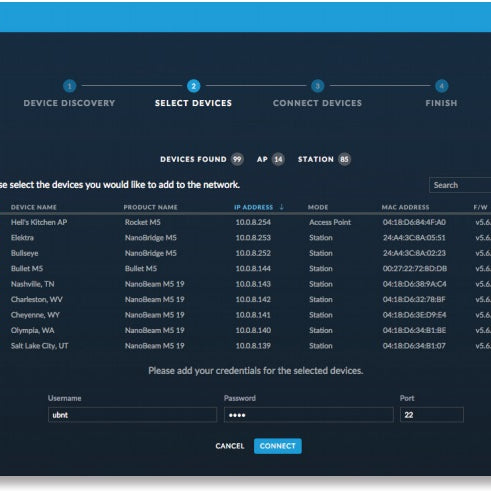Click the Search devices field
This screenshot has width=491, height=491.
tap(460, 185)
